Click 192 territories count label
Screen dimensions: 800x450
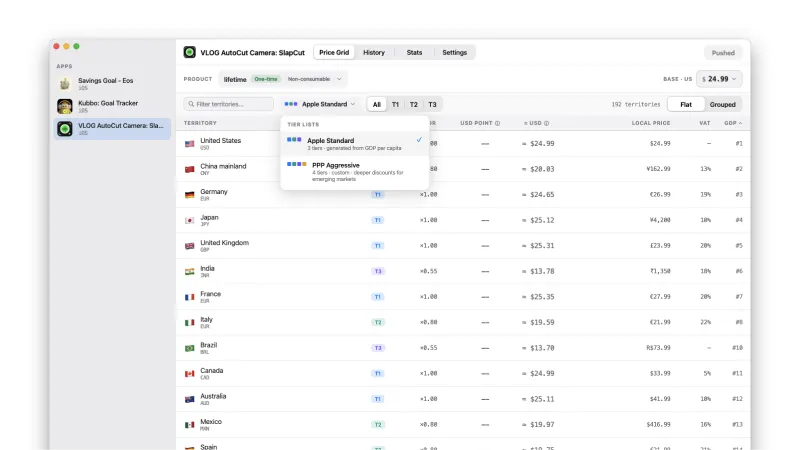(x=636, y=104)
